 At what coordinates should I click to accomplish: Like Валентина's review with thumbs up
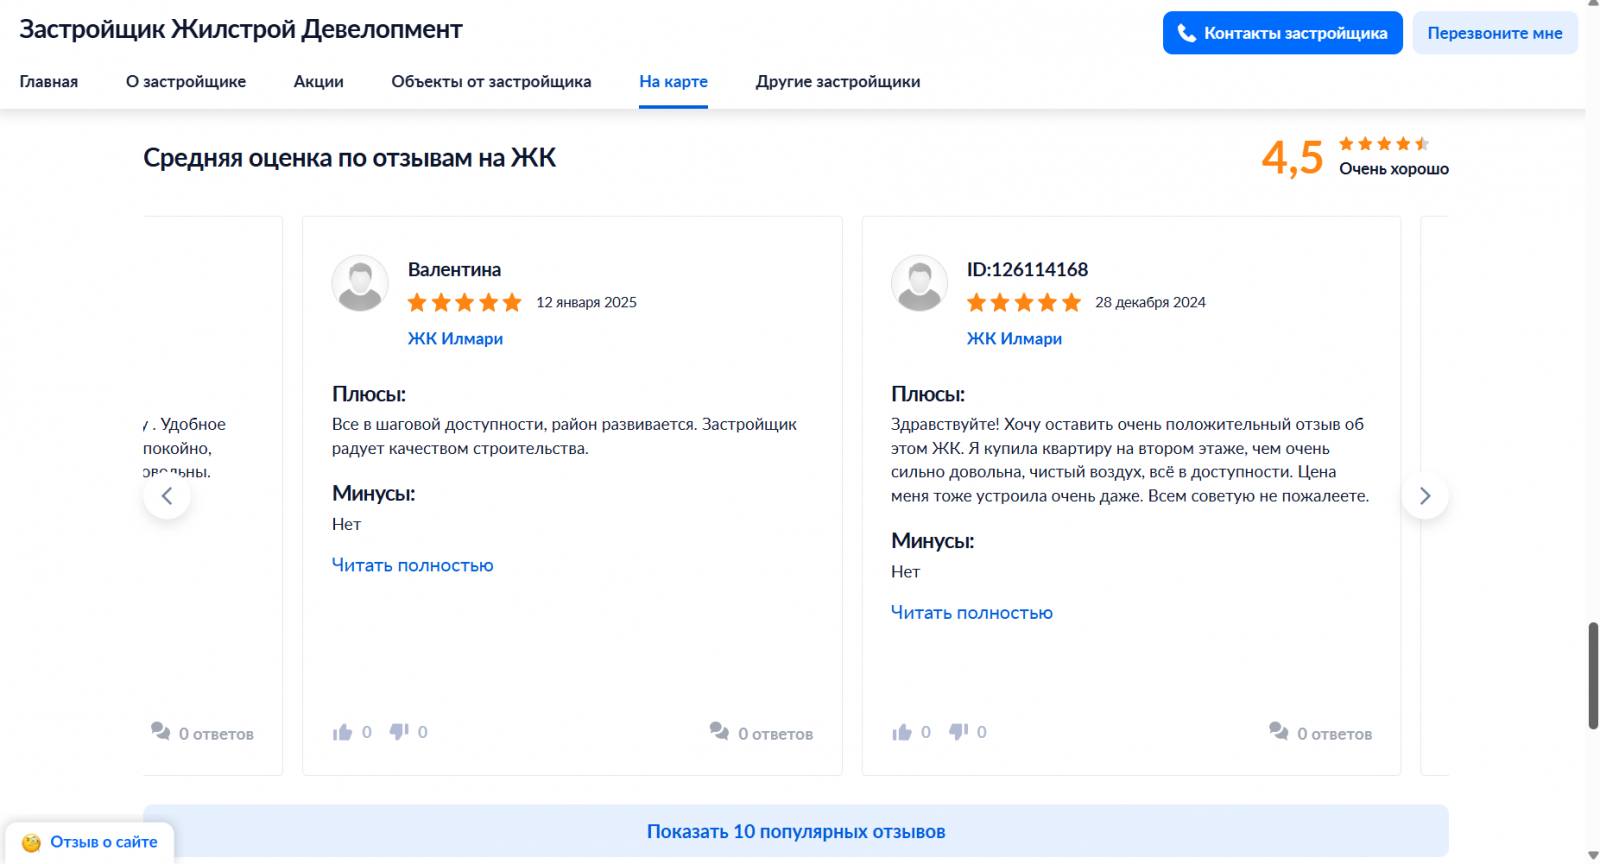tap(342, 732)
